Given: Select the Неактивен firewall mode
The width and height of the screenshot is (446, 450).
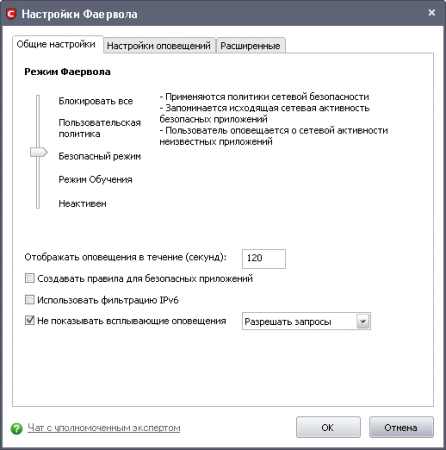Looking at the screenshot, I should point(82,204).
